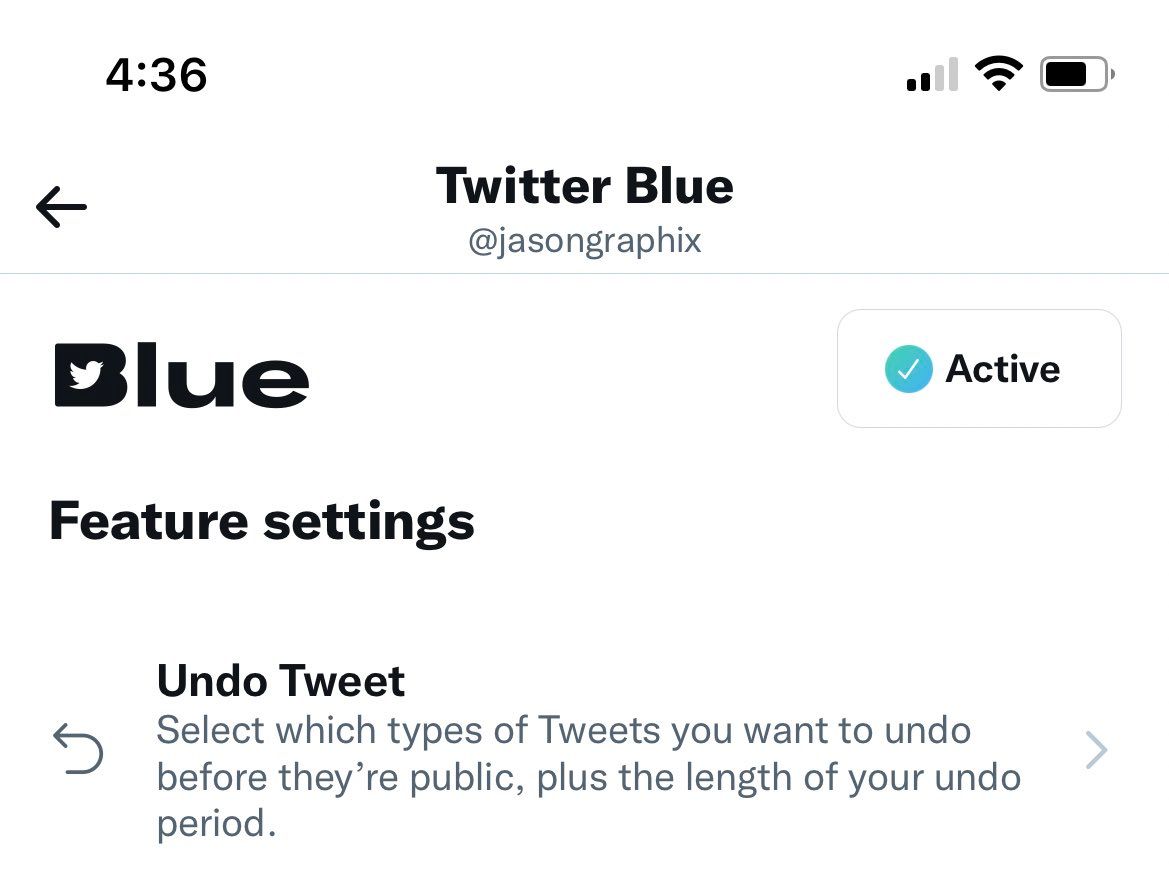This screenshot has height=891, width=1169.
Task: Tap the Wi-Fi status icon
Action: click(998, 75)
